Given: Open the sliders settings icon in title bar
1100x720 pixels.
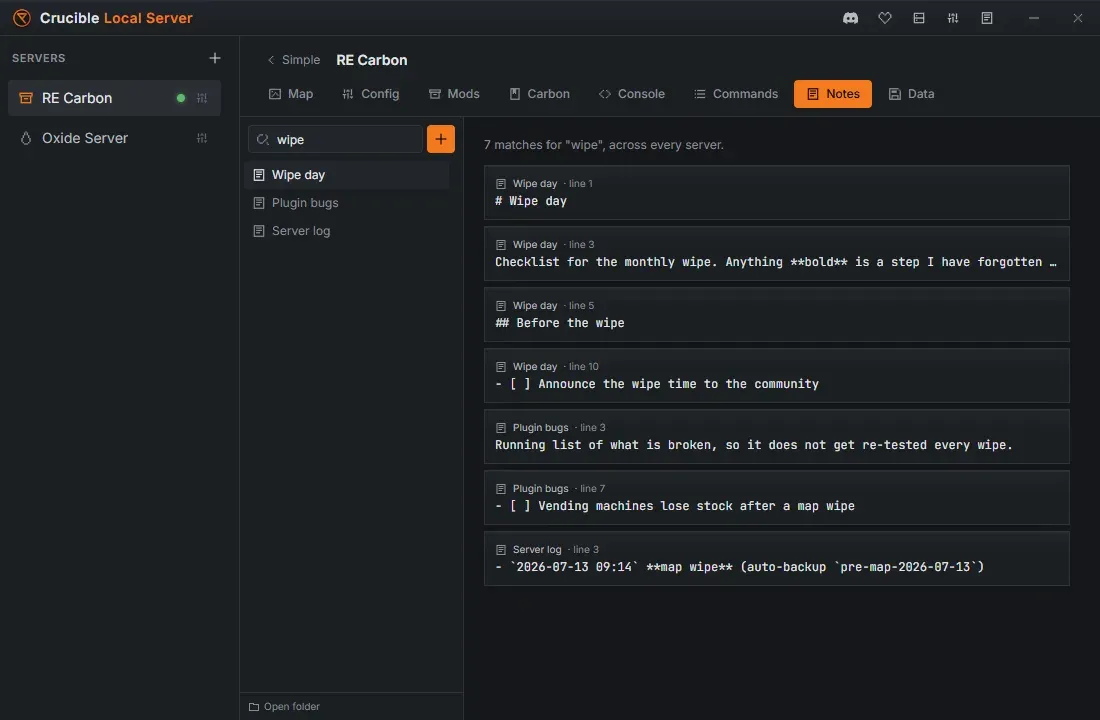Looking at the screenshot, I should coord(953,18).
